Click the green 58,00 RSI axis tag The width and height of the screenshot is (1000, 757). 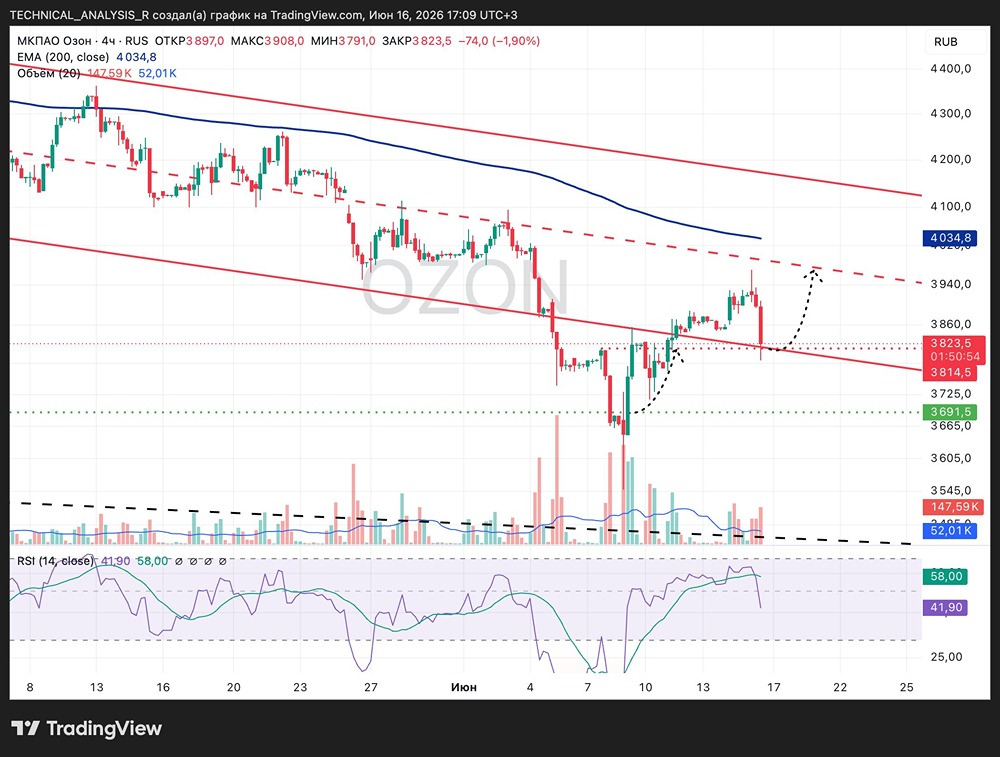point(946,577)
